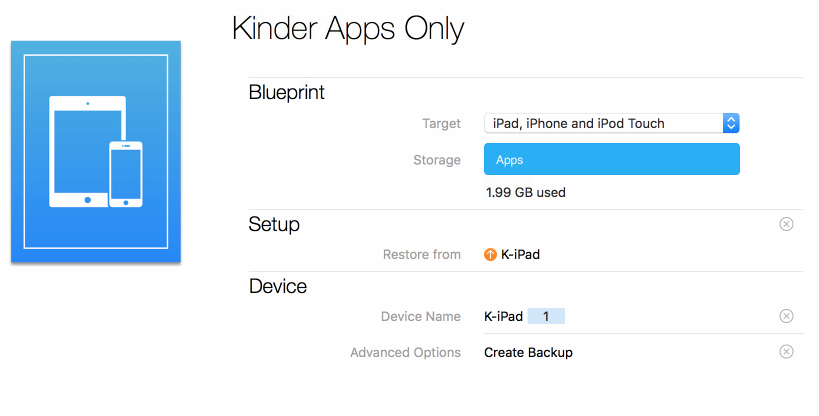Click the Create Backup advanced option

point(528,352)
